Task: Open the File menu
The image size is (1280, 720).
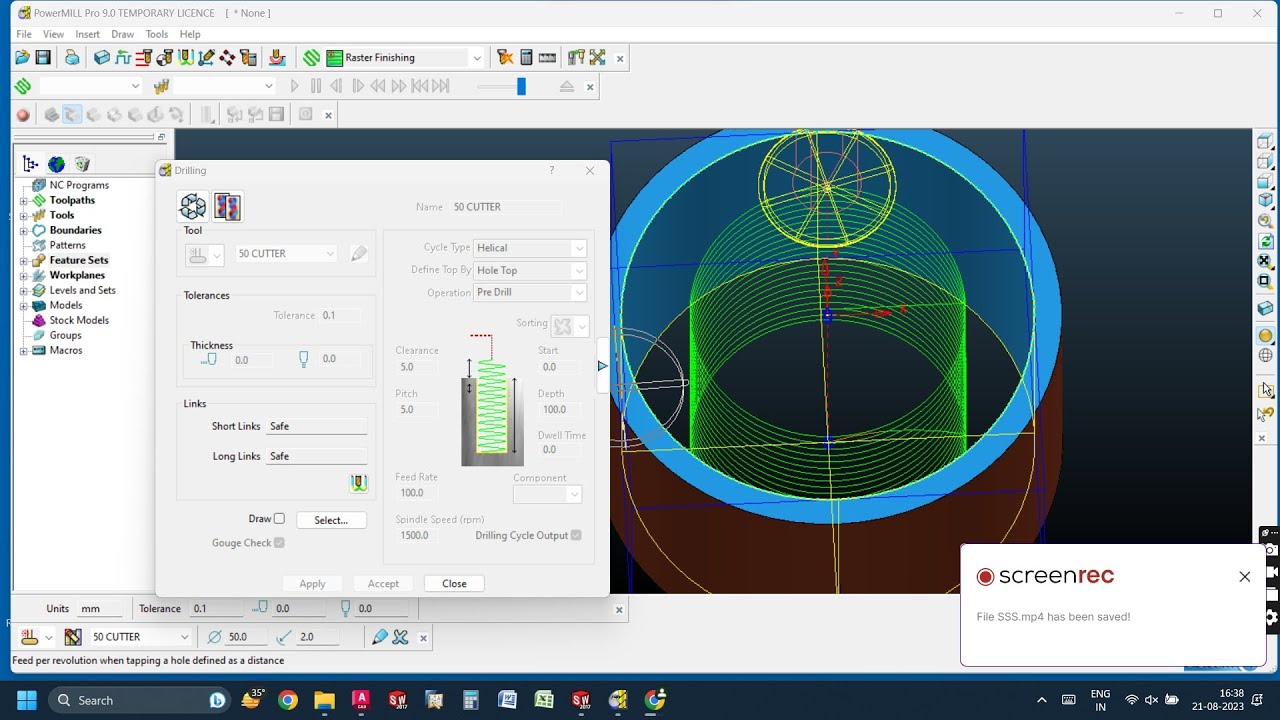Action: pos(24,34)
